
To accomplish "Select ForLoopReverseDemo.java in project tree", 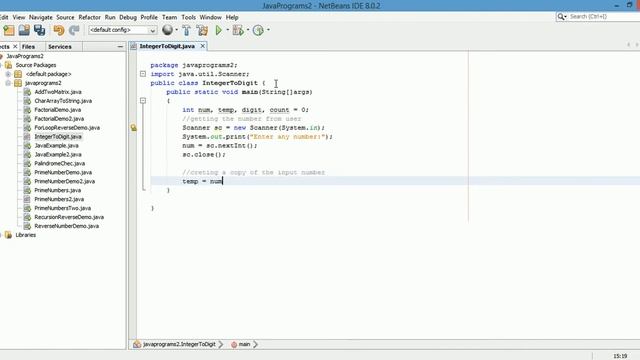I will click(x=67, y=128).
